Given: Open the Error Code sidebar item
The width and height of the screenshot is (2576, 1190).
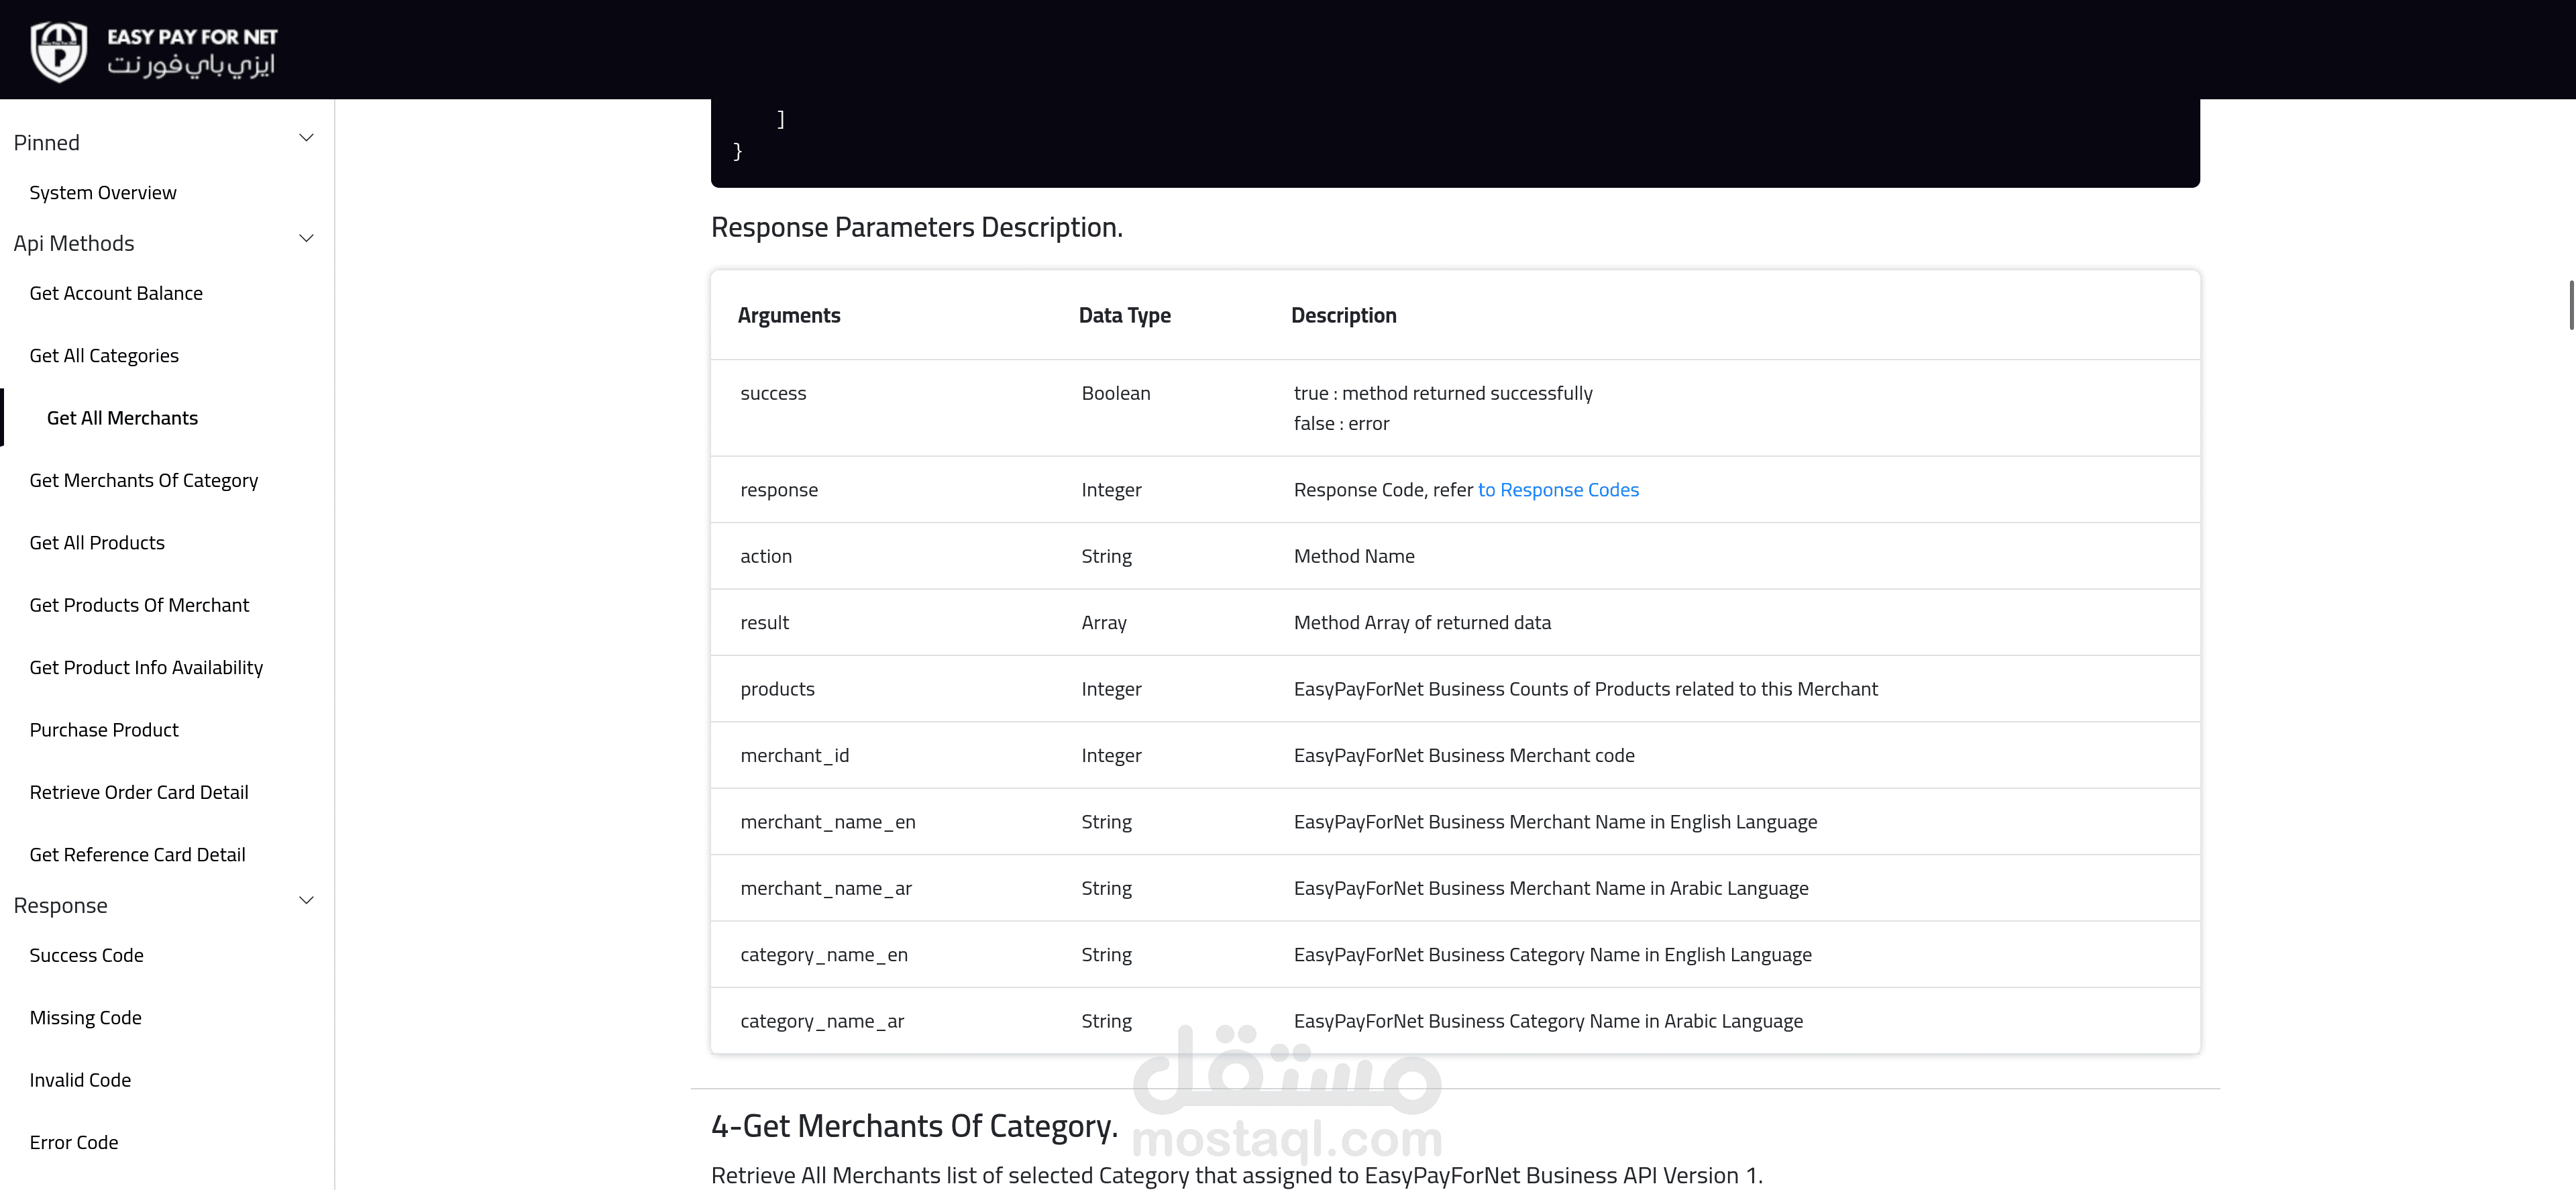Looking at the screenshot, I should click(x=74, y=1142).
